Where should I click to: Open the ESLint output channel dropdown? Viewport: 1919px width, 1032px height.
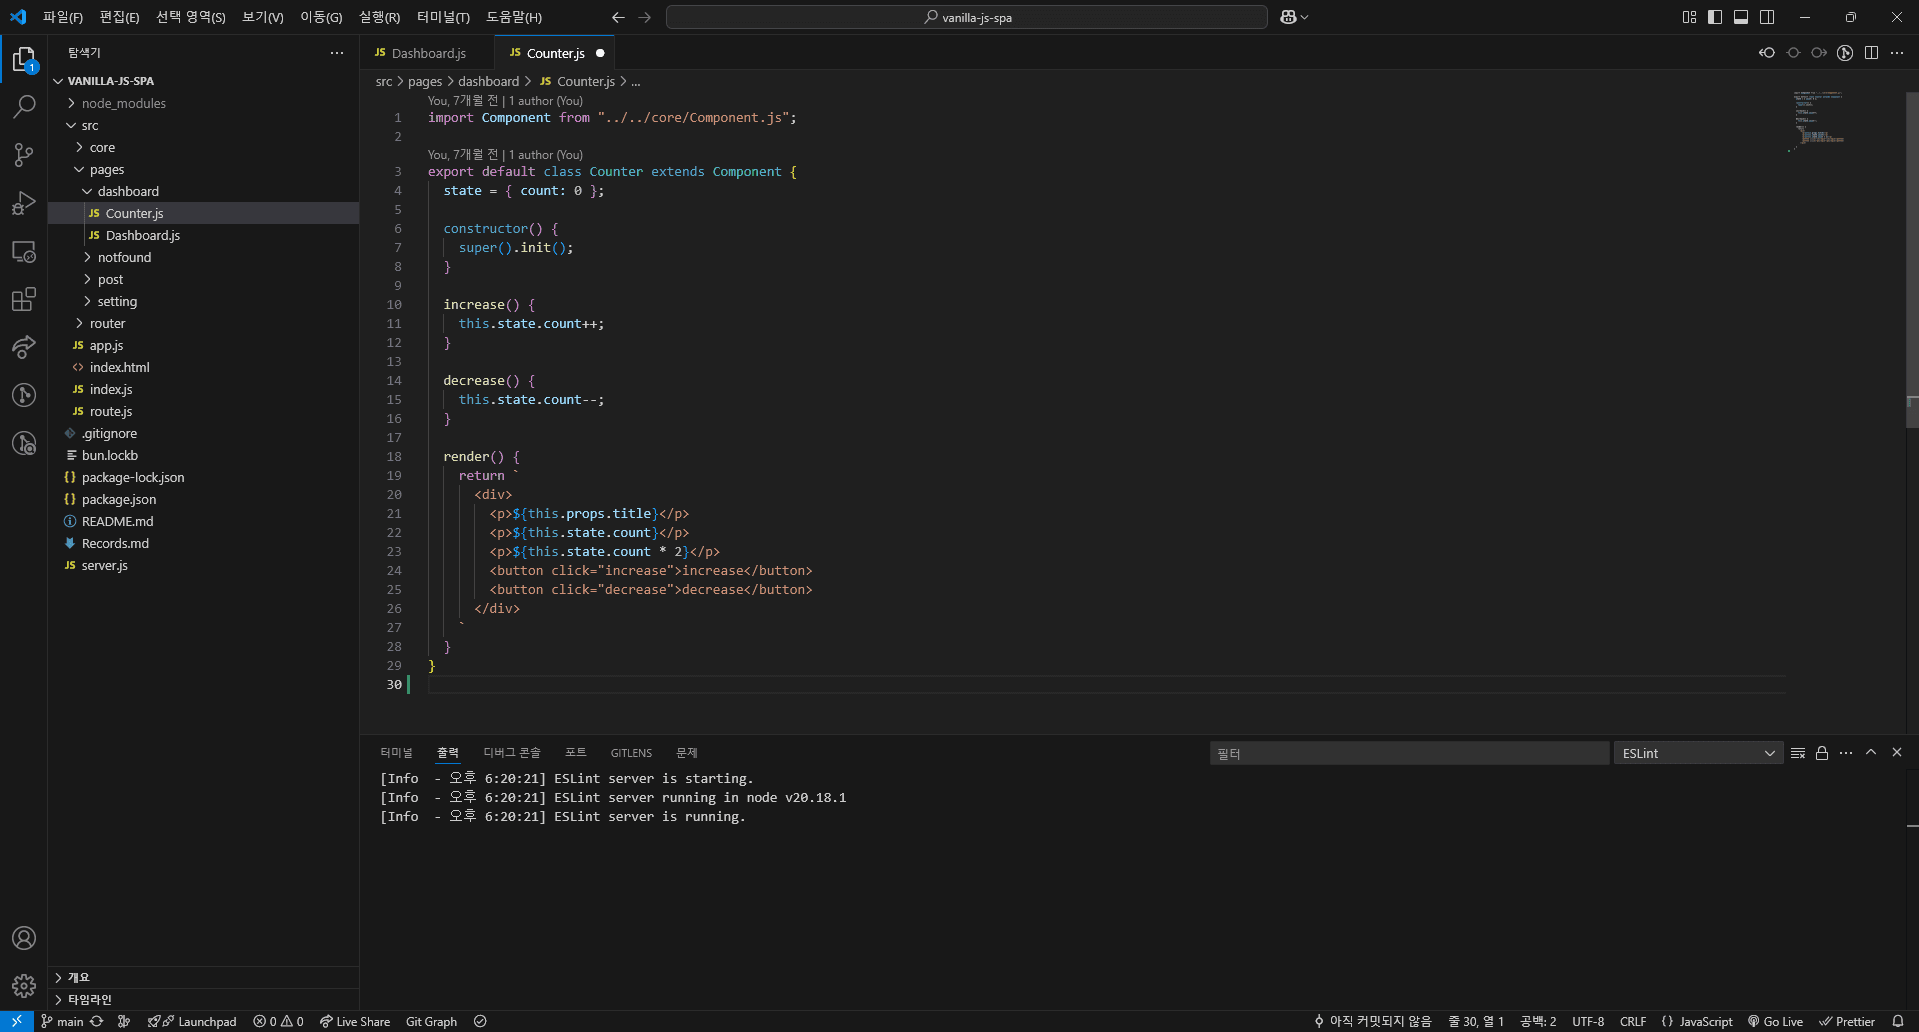[x=1698, y=753]
